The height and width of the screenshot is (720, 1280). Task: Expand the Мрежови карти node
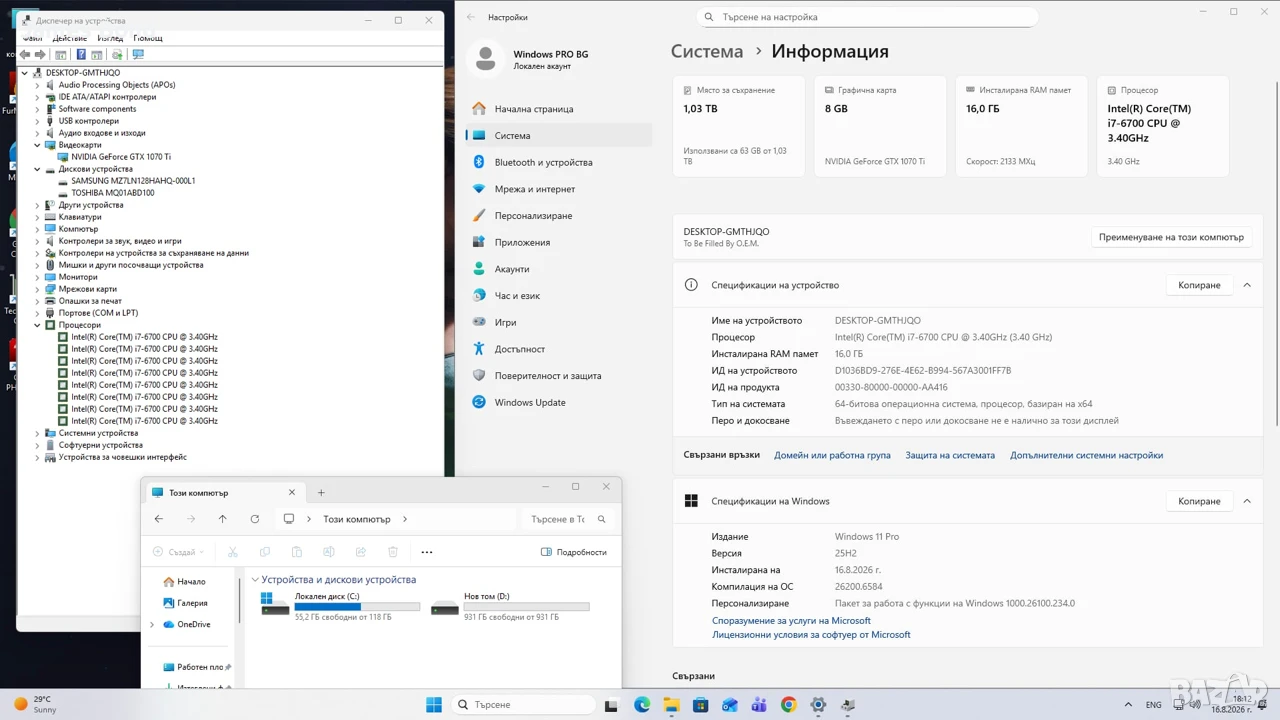(38, 289)
